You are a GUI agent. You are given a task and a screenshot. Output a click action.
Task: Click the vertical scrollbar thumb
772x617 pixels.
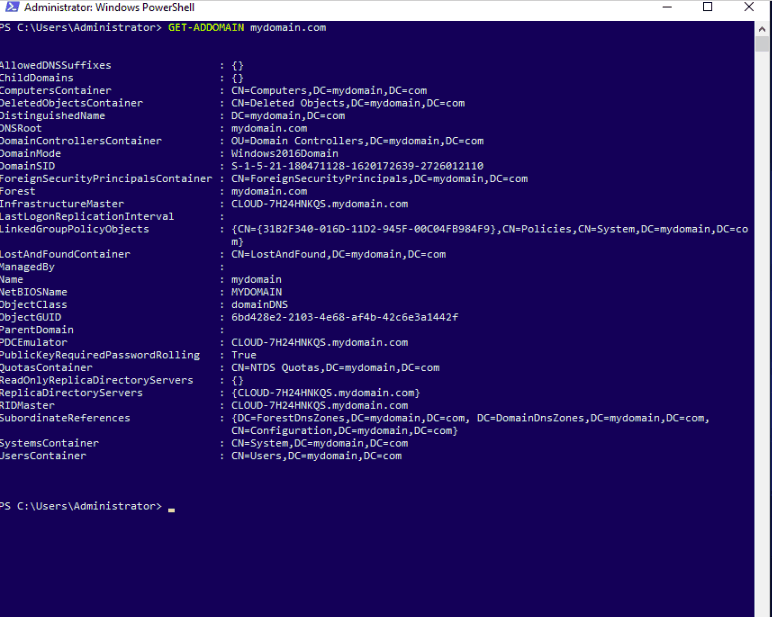pyautogui.click(x=762, y=44)
